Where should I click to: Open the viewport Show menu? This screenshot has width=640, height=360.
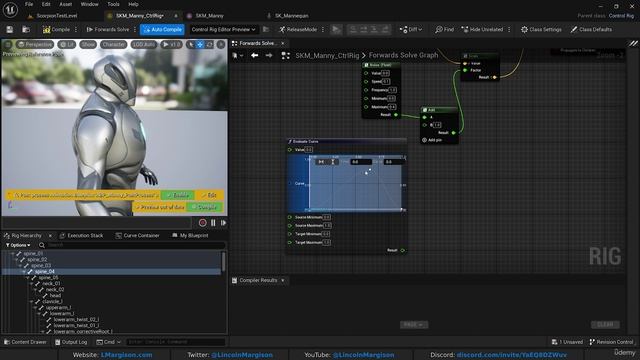[x=88, y=44]
